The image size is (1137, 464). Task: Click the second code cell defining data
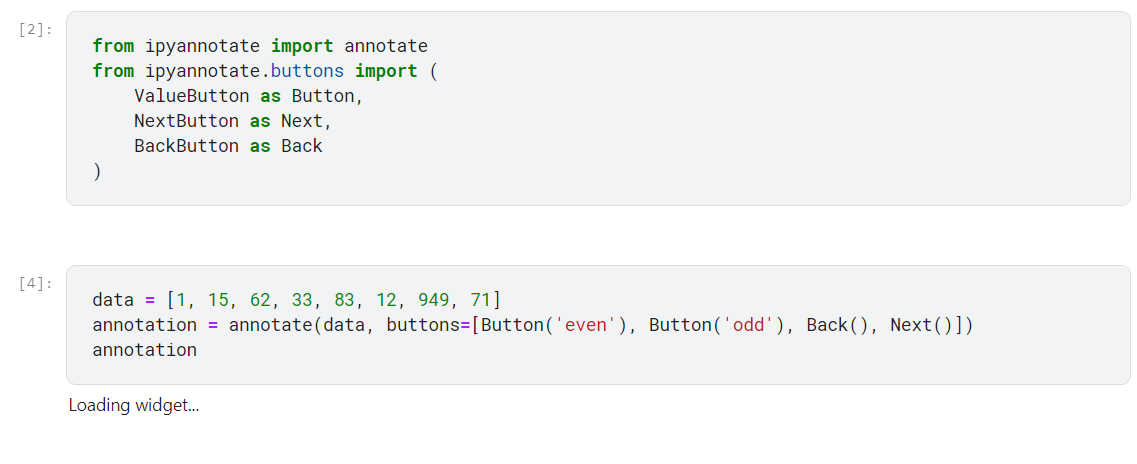(598, 325)
